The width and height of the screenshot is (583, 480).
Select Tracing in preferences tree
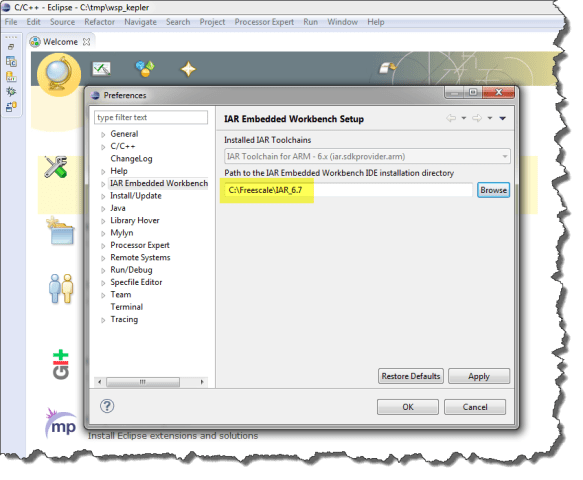click(x=124, y=319)
